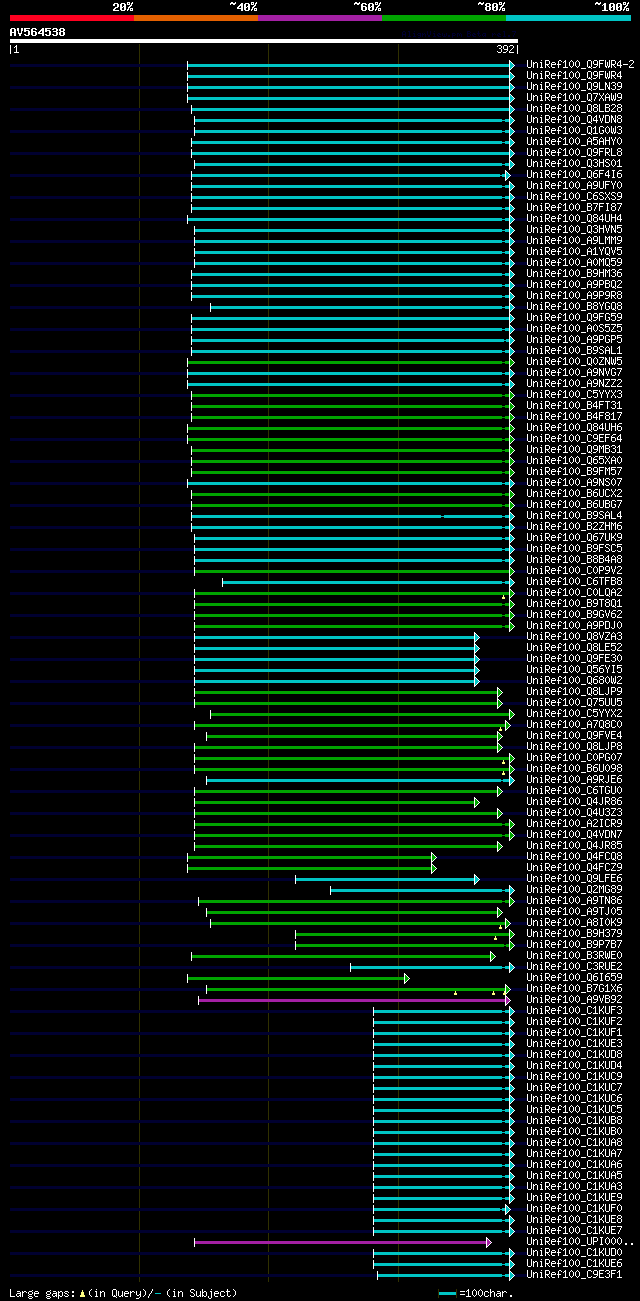Select hit UniRef100_A0S5Z5

tap(574, 328)
